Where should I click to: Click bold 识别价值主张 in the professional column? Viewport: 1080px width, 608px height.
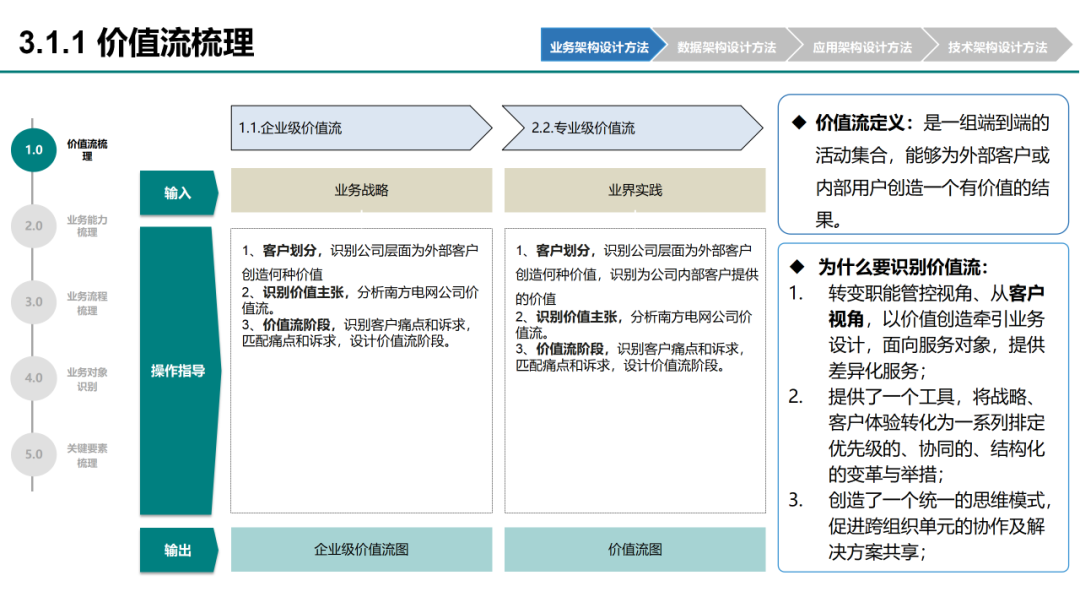click(577, 317)
